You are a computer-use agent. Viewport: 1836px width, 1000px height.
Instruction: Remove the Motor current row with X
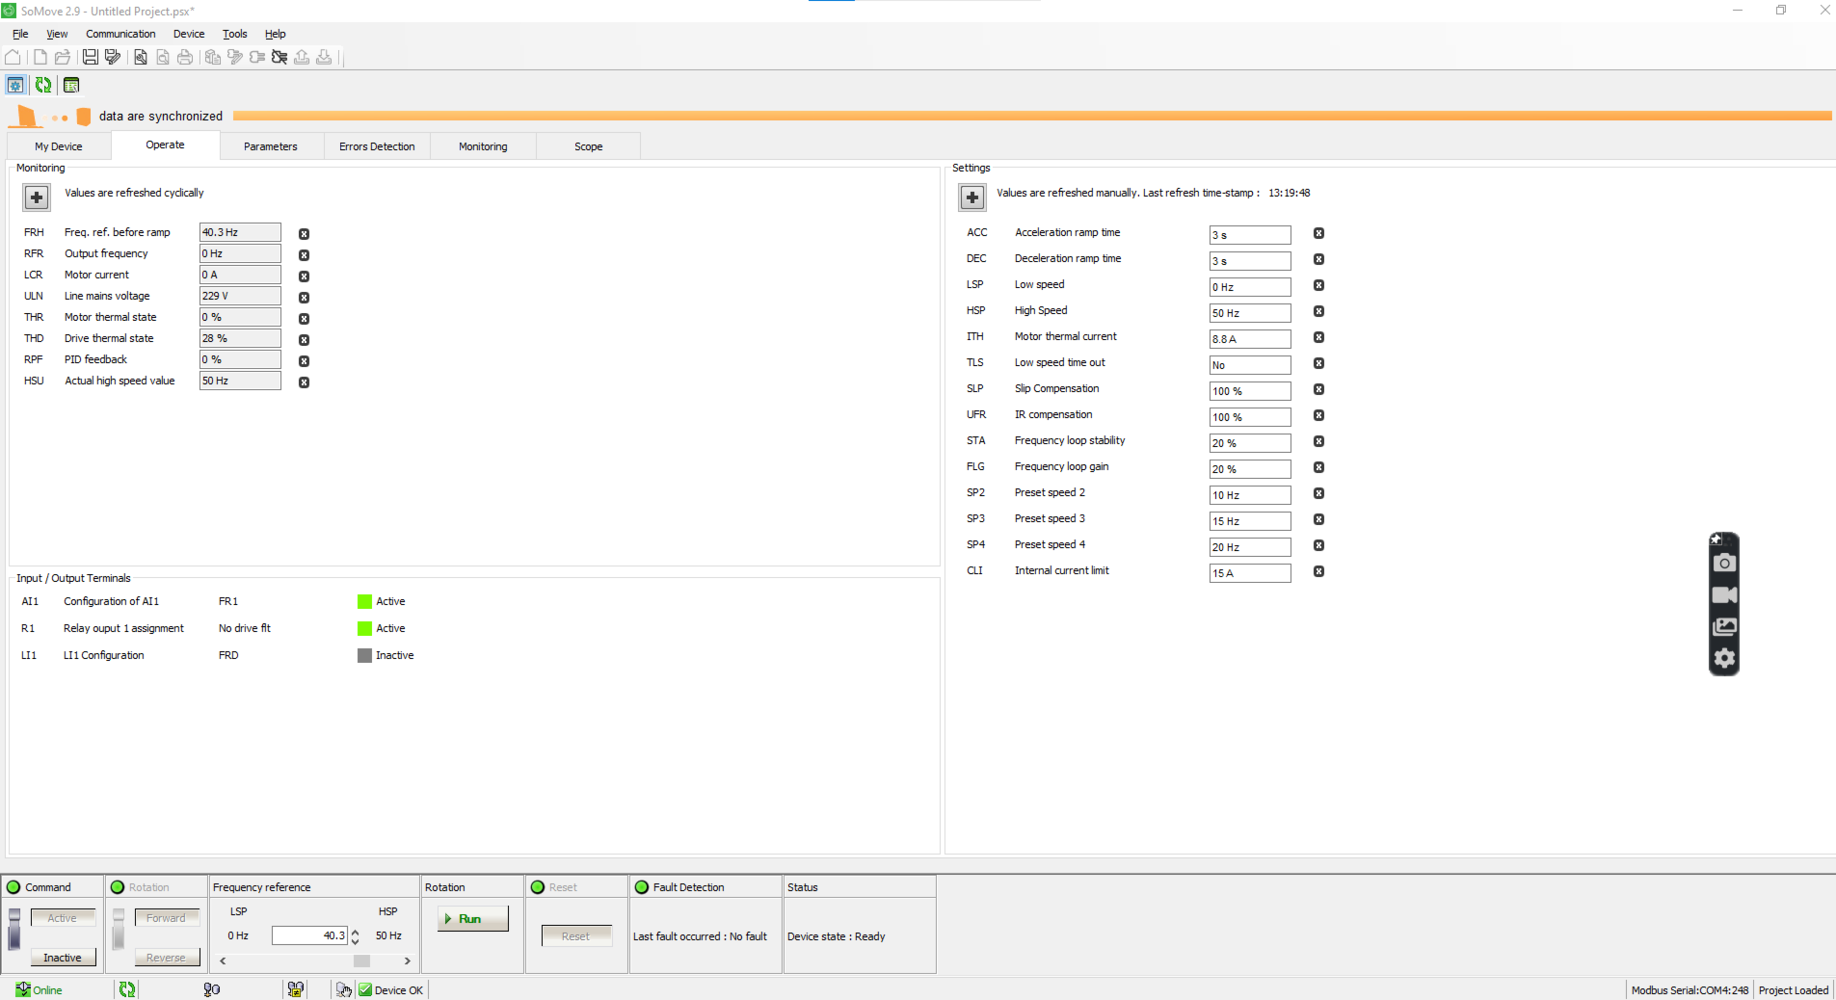point(304,276)
